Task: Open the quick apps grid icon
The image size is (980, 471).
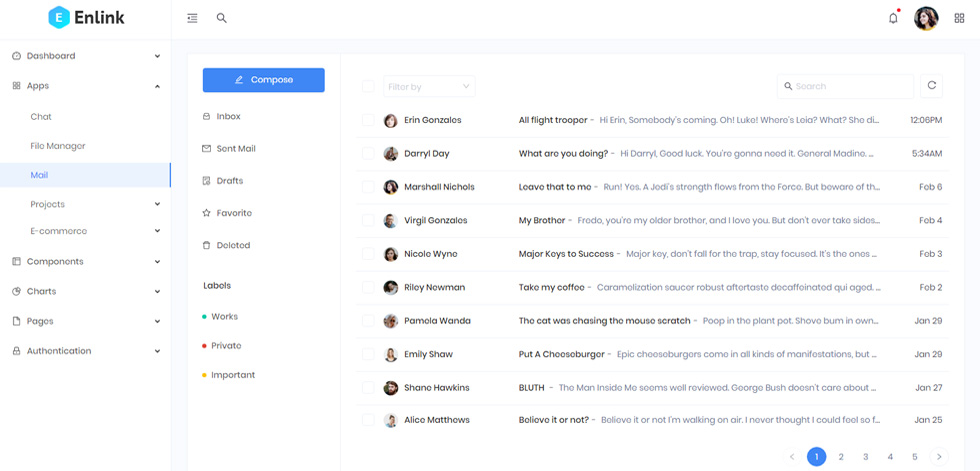Action: point(959,18)
